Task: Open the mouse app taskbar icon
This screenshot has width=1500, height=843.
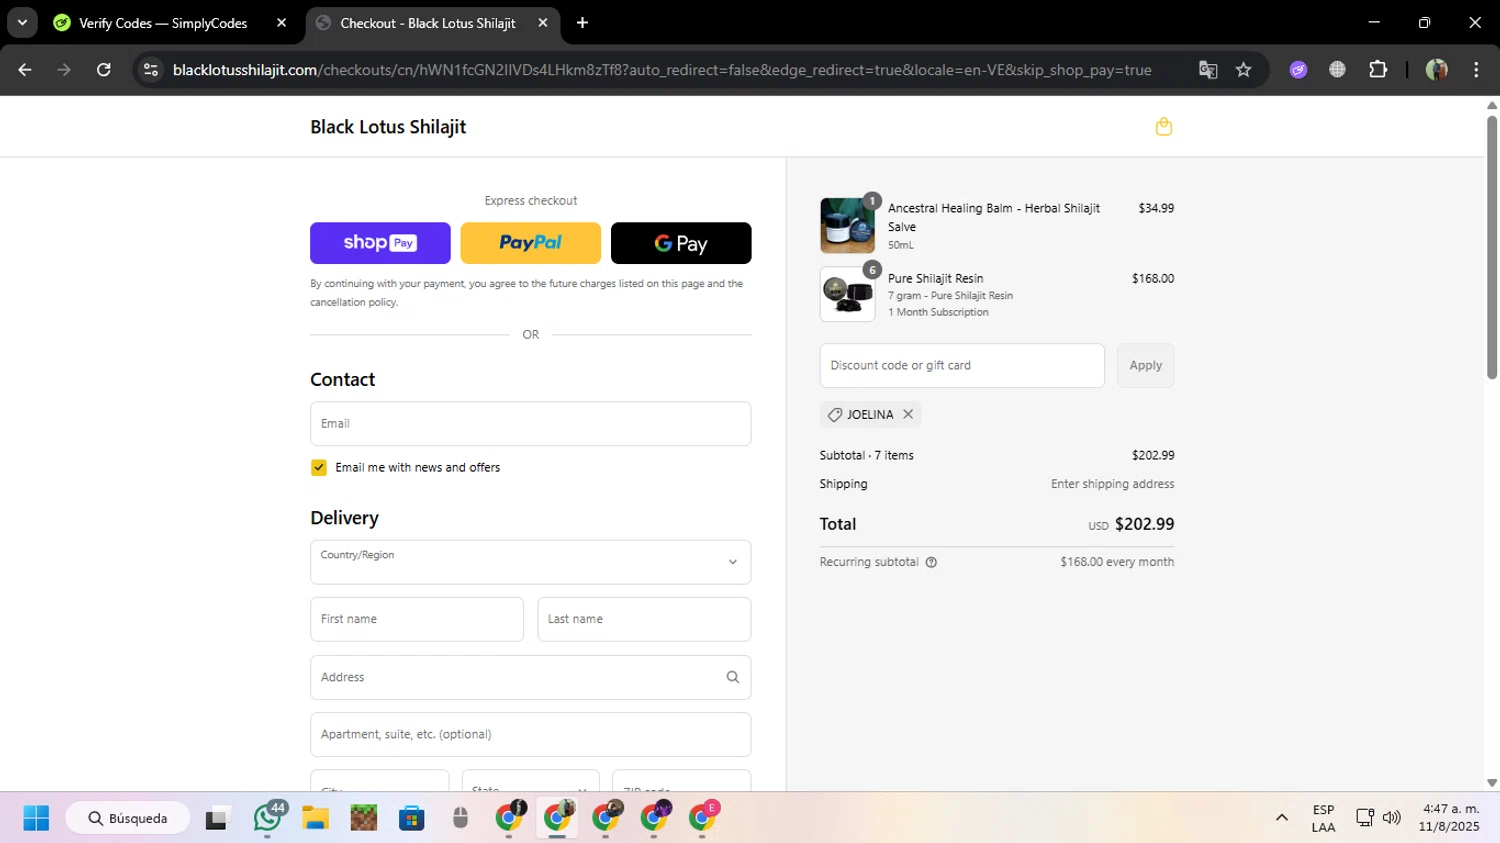Action: pos(460,818)
